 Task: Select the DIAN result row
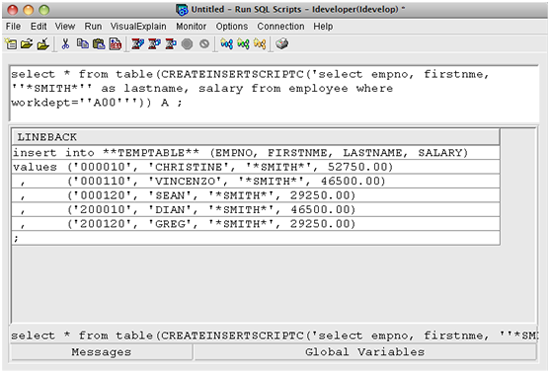tap(256, 209)
